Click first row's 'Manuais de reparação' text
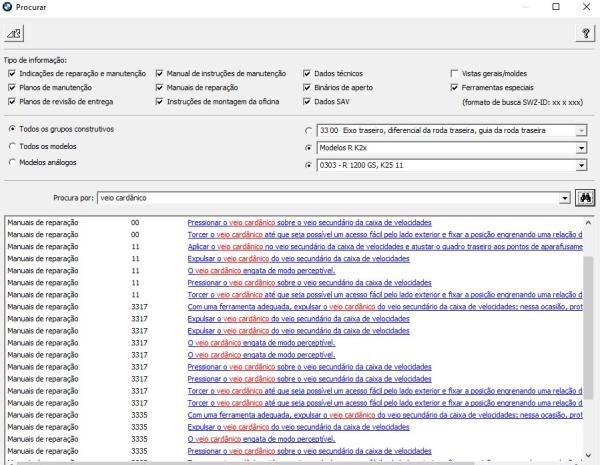 point(43,222)
